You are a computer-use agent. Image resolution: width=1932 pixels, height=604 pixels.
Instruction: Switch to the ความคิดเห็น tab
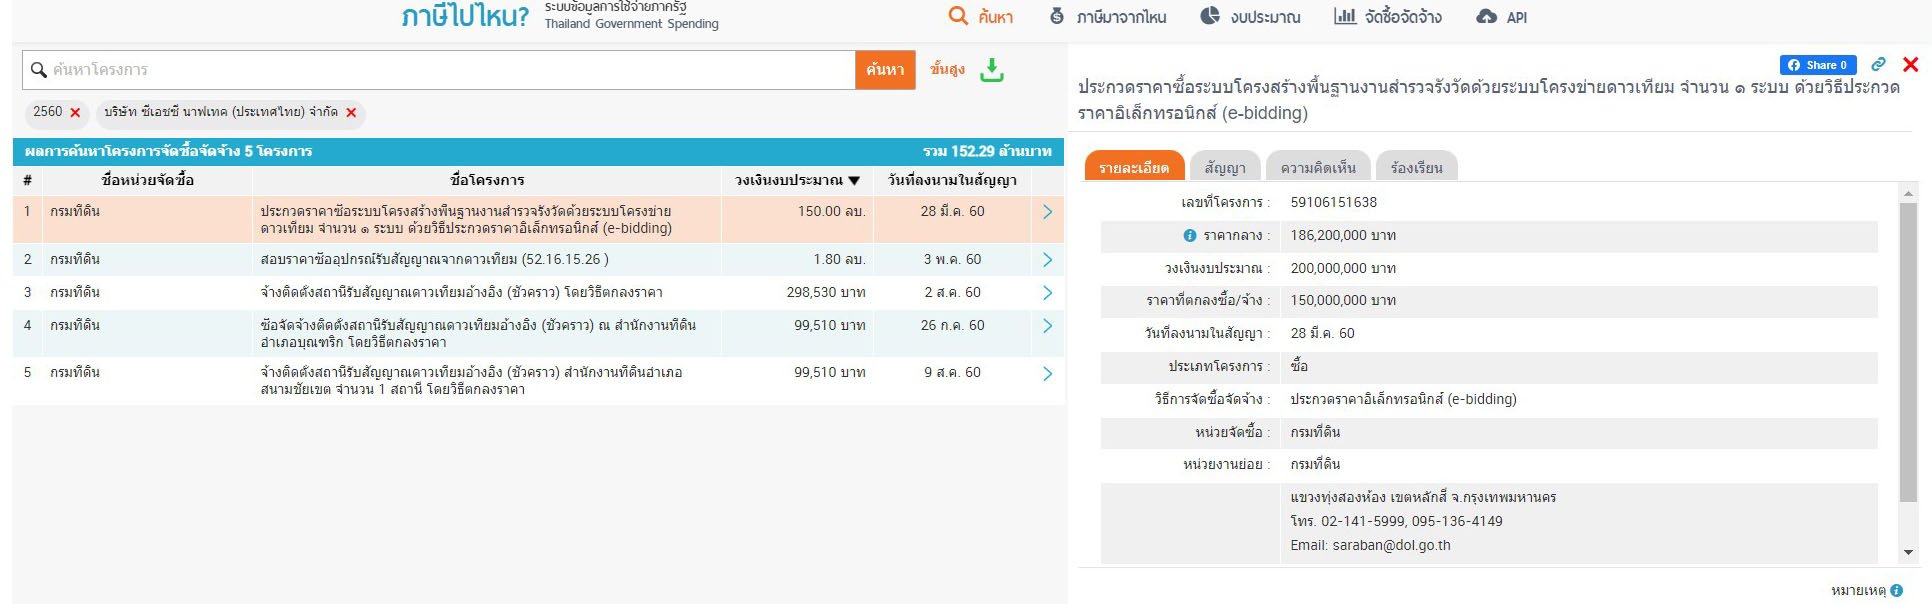point(1318,168)
